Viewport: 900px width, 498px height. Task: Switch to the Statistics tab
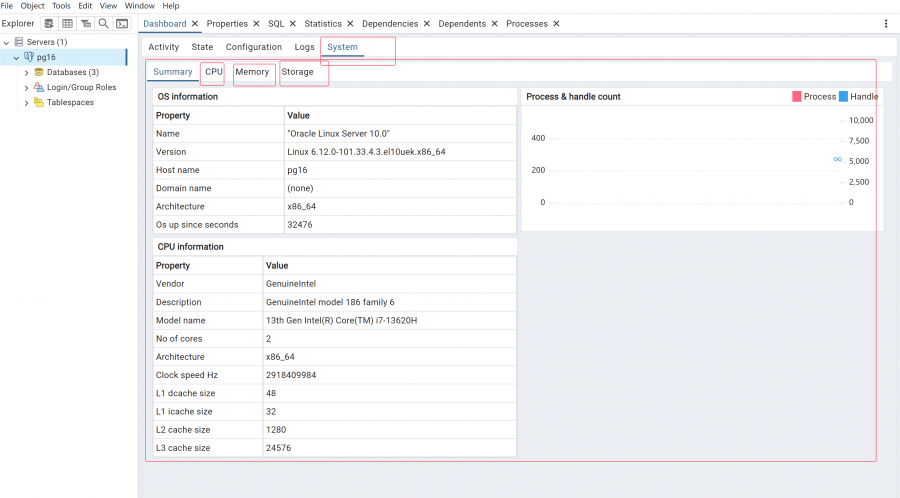323,24
